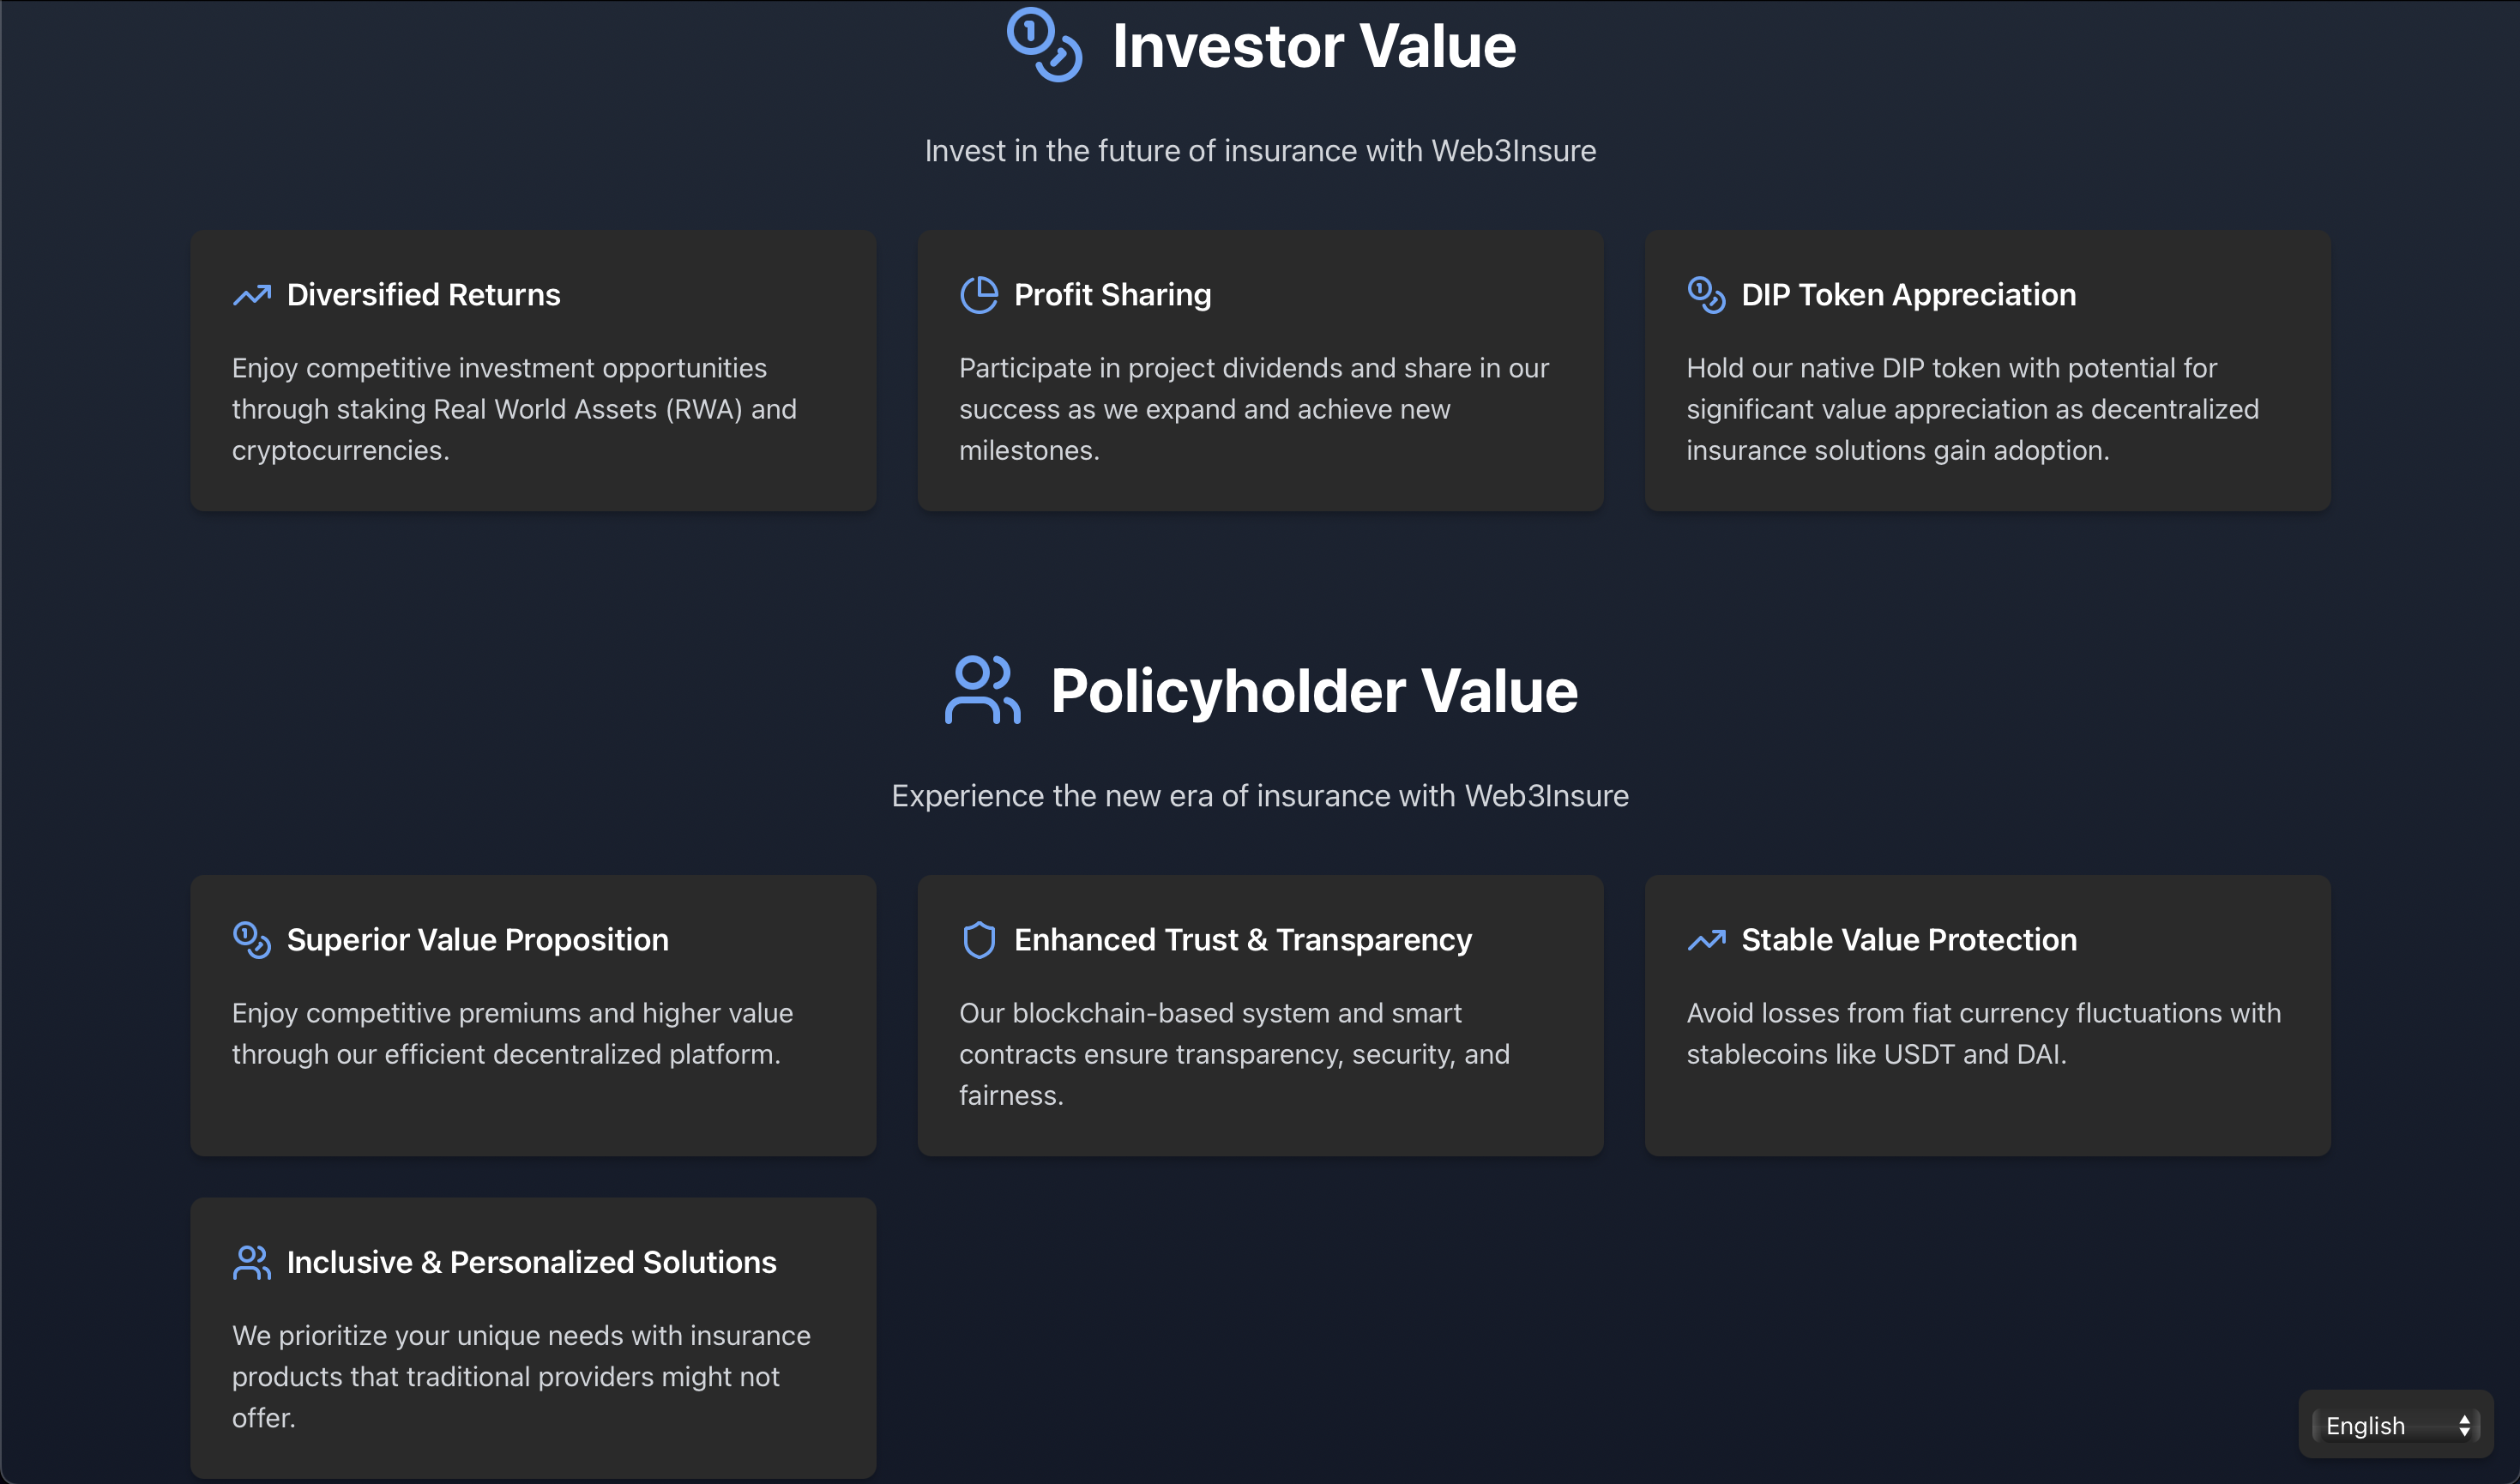Viewport: 2520px width, 1484px height.
Task: Click the Diversified Returns card title
Action: point(423,295)
